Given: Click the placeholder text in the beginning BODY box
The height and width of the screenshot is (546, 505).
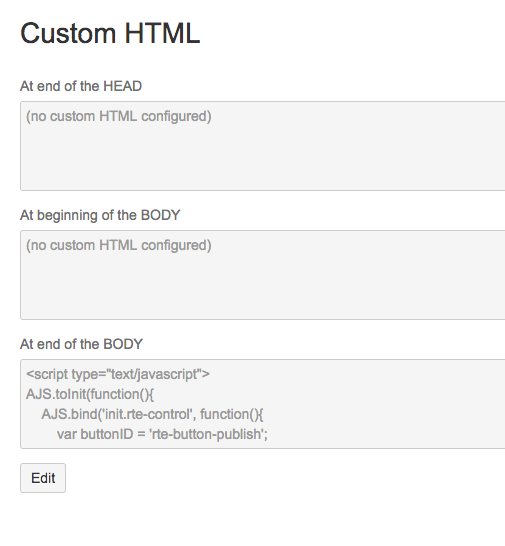Looking at the screenshot, I should pyautogui.click(x=119, y=245).
